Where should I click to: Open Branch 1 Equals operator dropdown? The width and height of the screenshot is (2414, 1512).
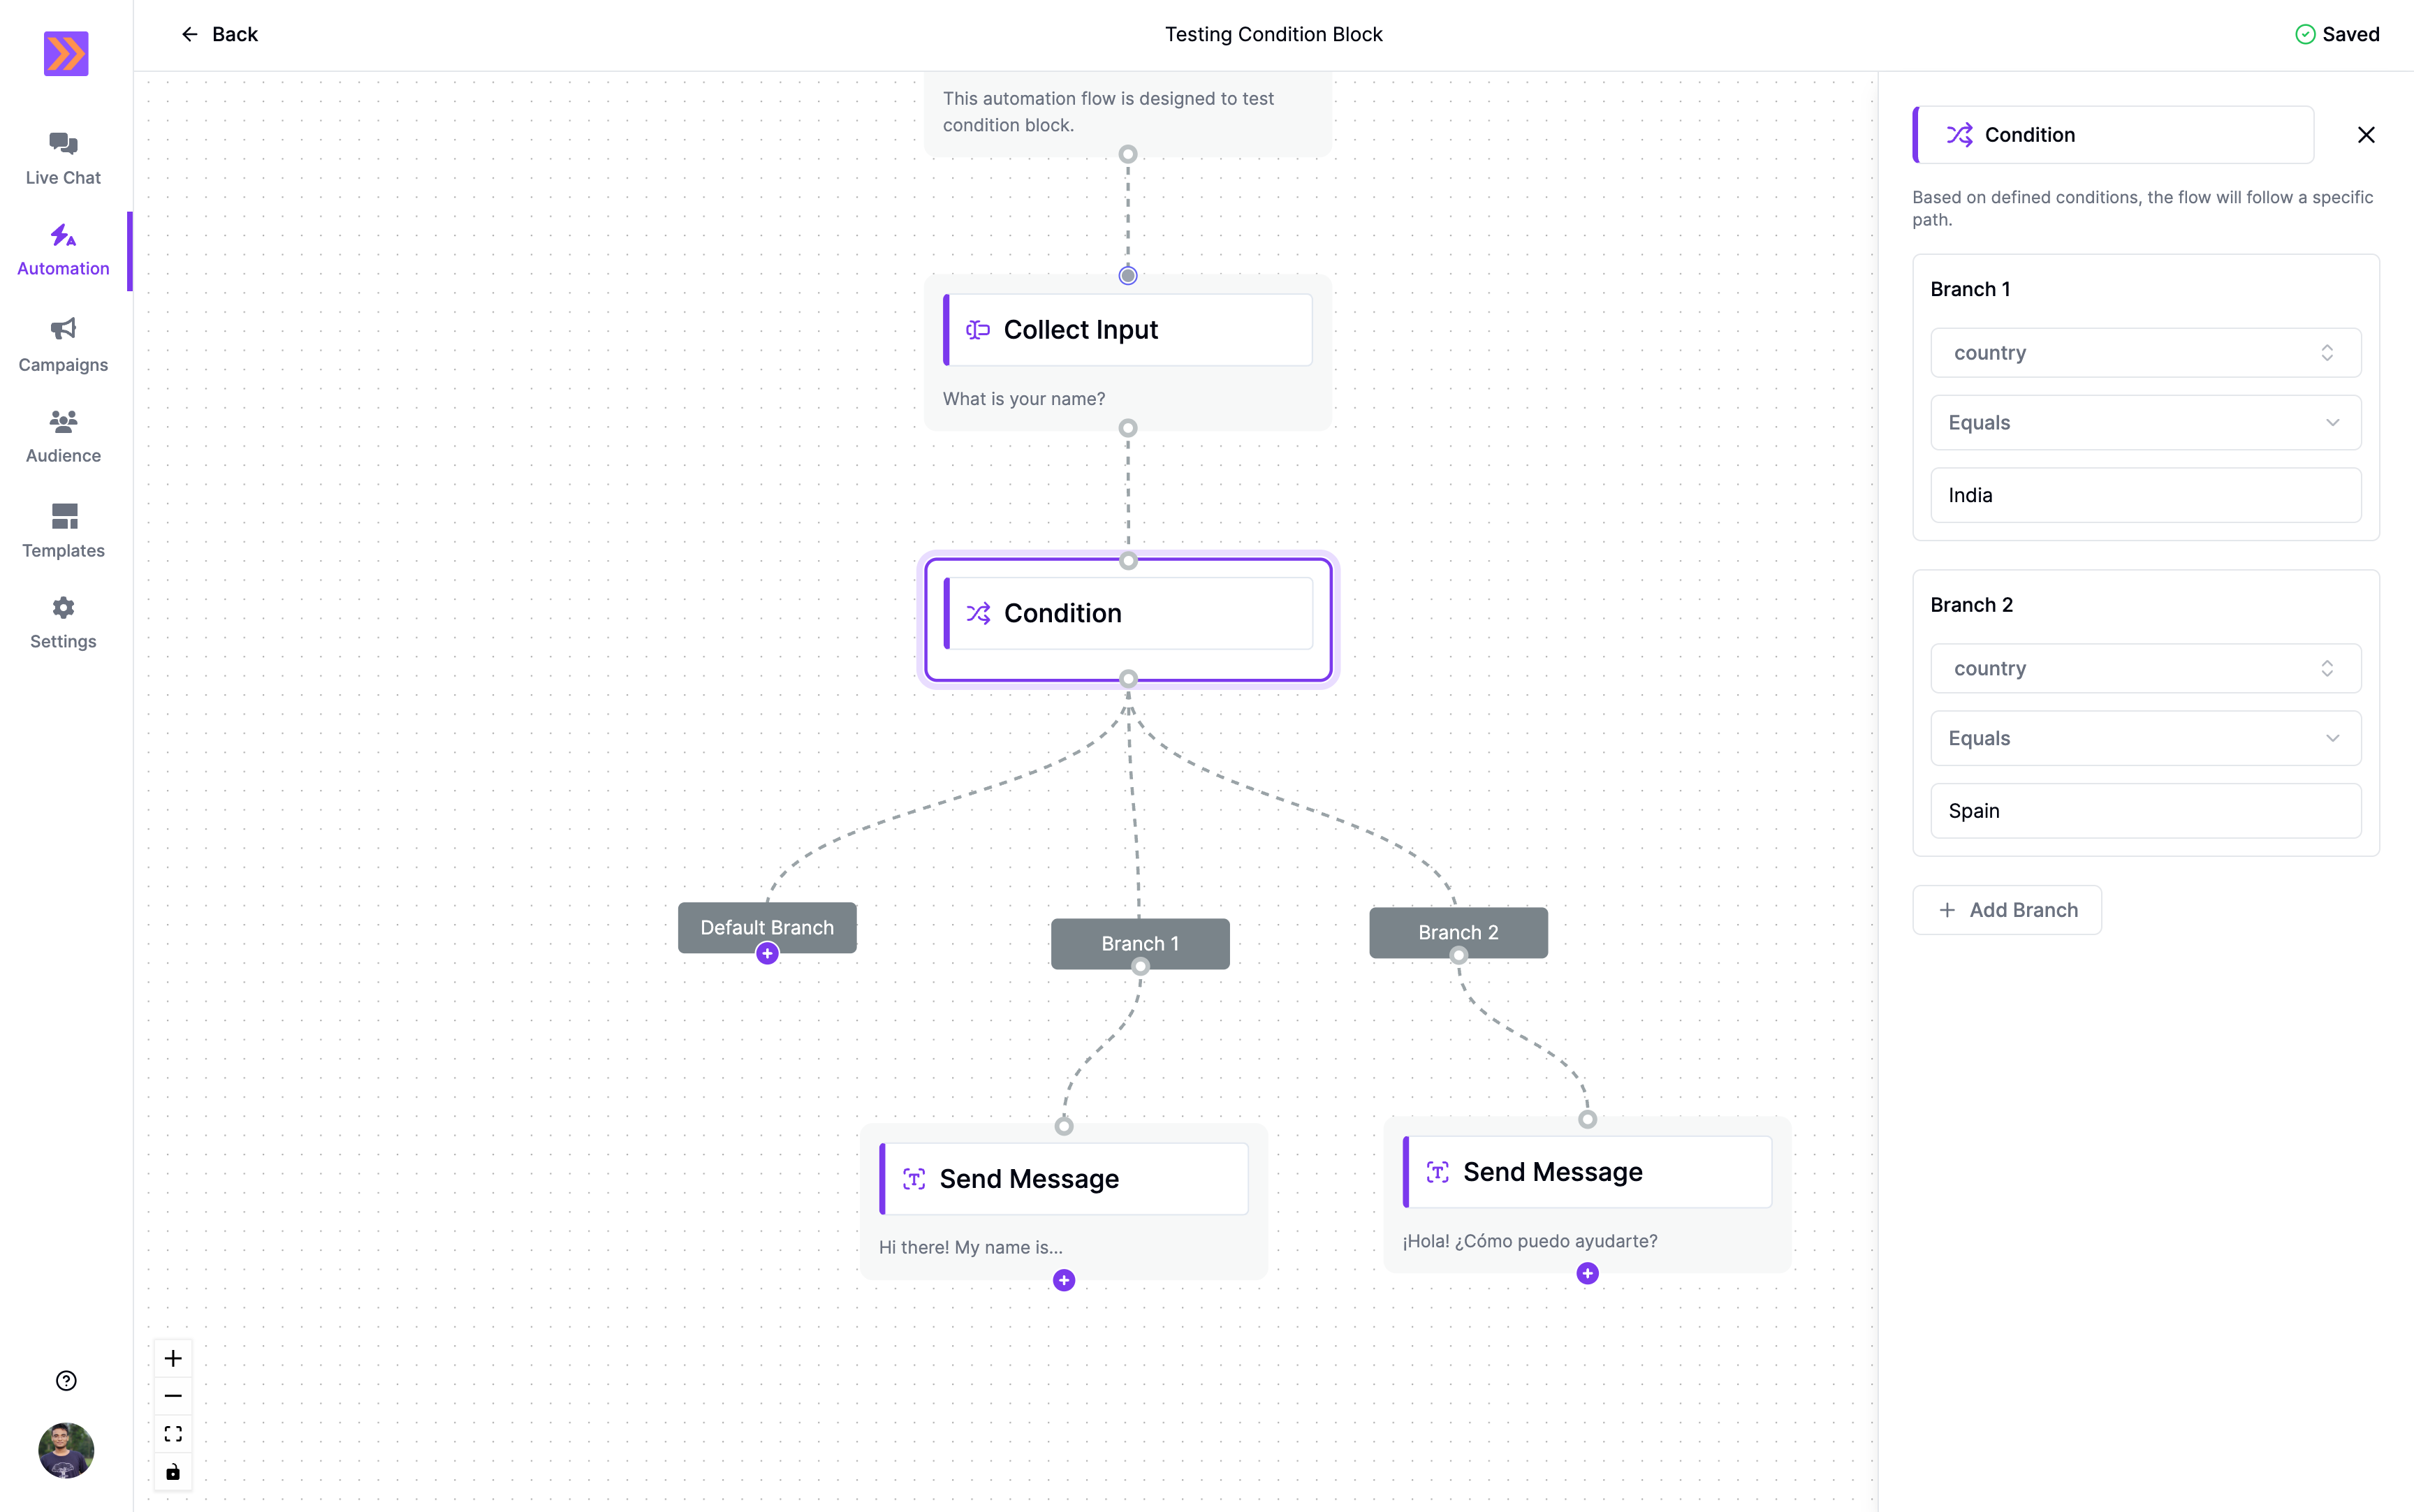click(x=2145, y=423)
